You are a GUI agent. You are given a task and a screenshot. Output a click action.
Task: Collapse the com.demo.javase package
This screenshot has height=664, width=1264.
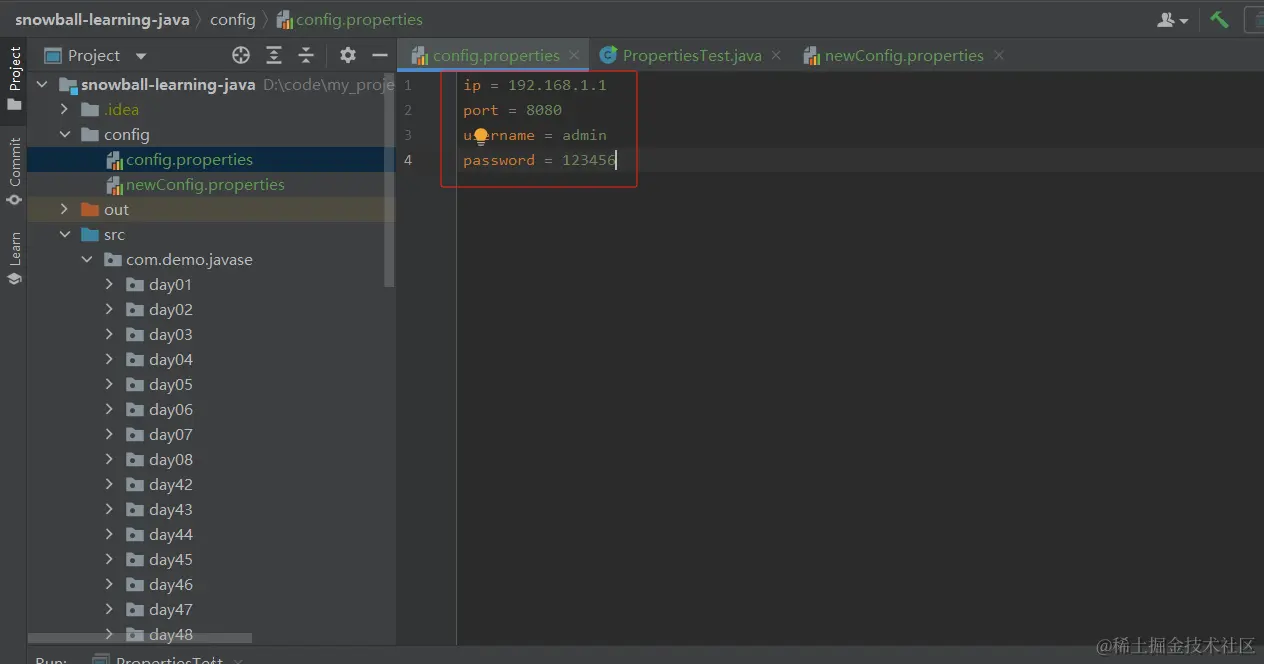point(86,260)
